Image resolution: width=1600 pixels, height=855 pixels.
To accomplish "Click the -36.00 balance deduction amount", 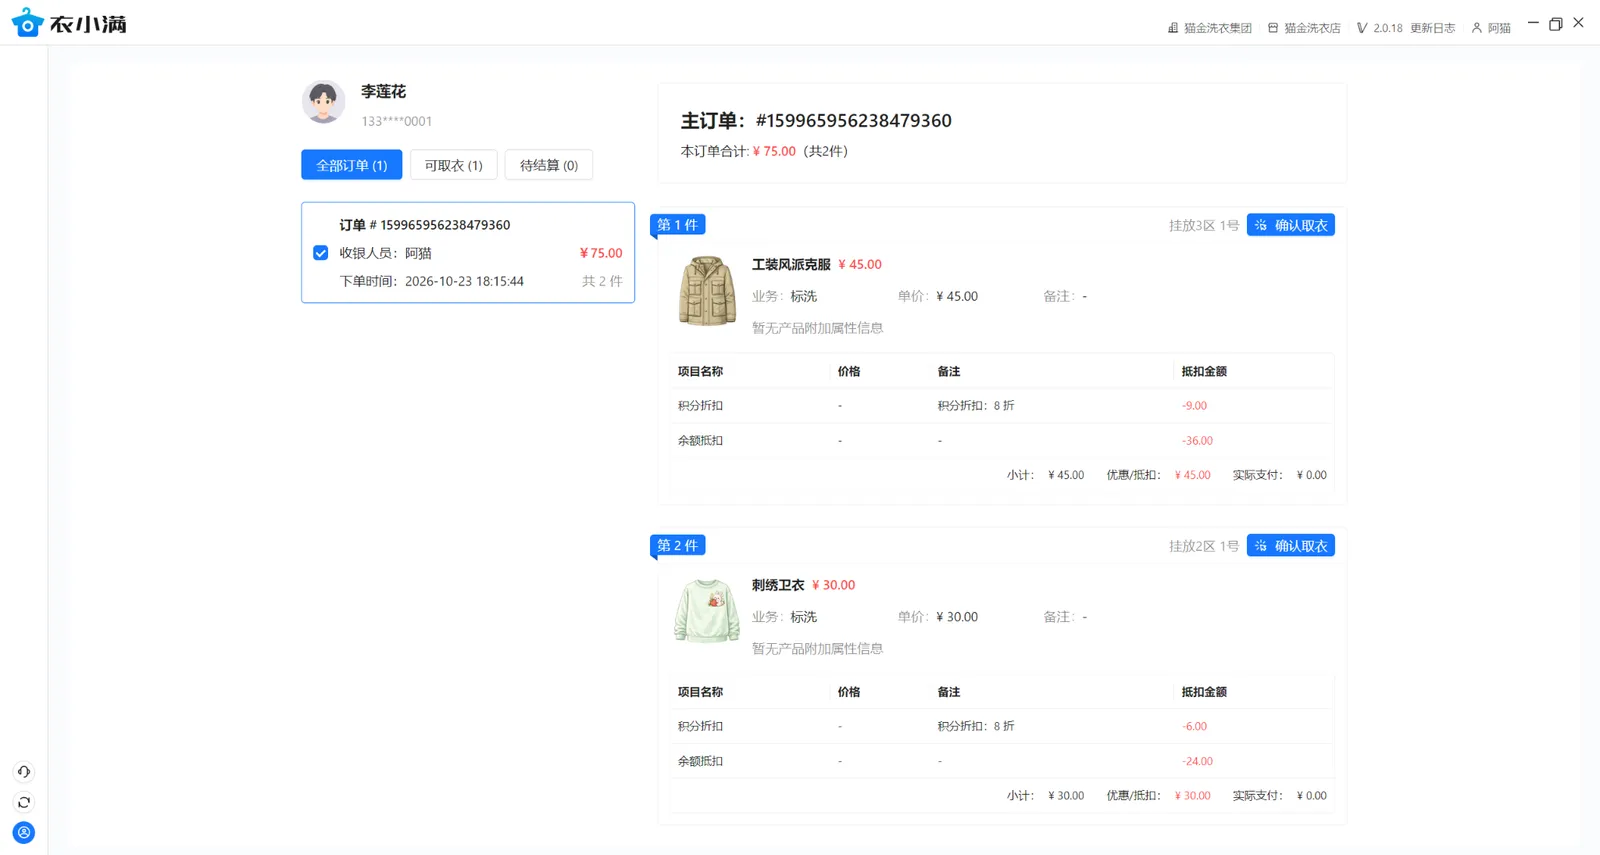I will click(1197, 441).
